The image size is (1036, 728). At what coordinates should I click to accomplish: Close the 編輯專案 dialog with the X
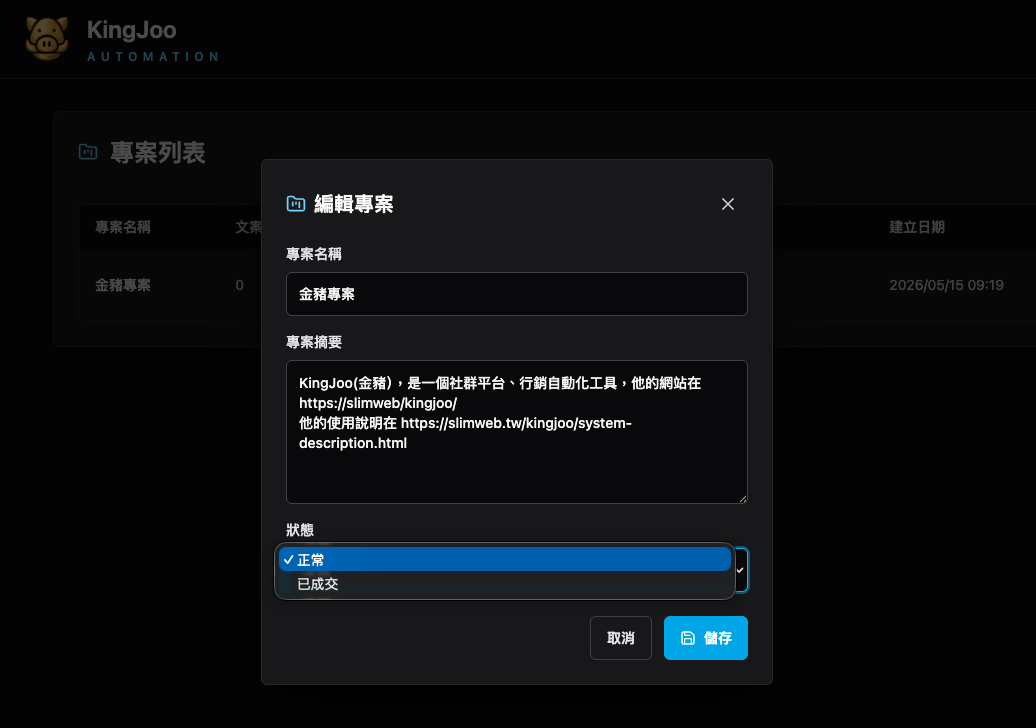727,204
